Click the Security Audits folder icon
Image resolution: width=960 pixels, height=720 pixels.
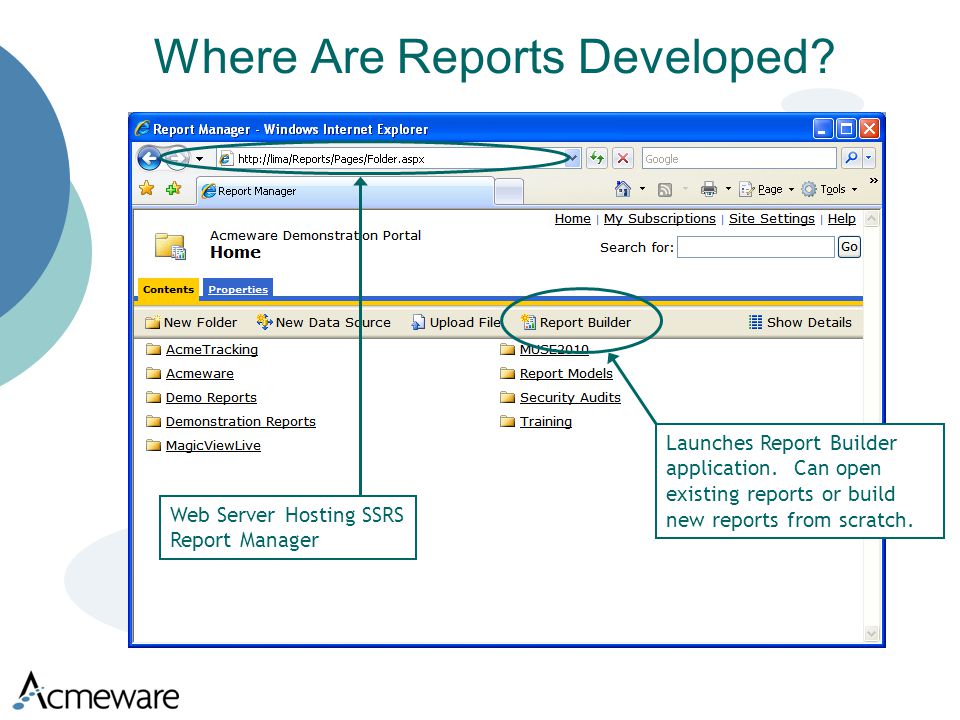click(507, 397)
